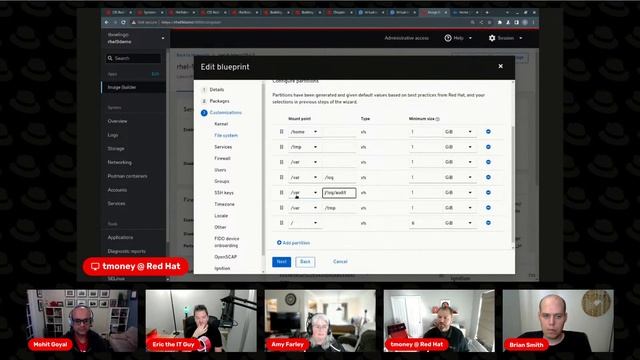Remove the /home partition row

(x=488, y=131)
